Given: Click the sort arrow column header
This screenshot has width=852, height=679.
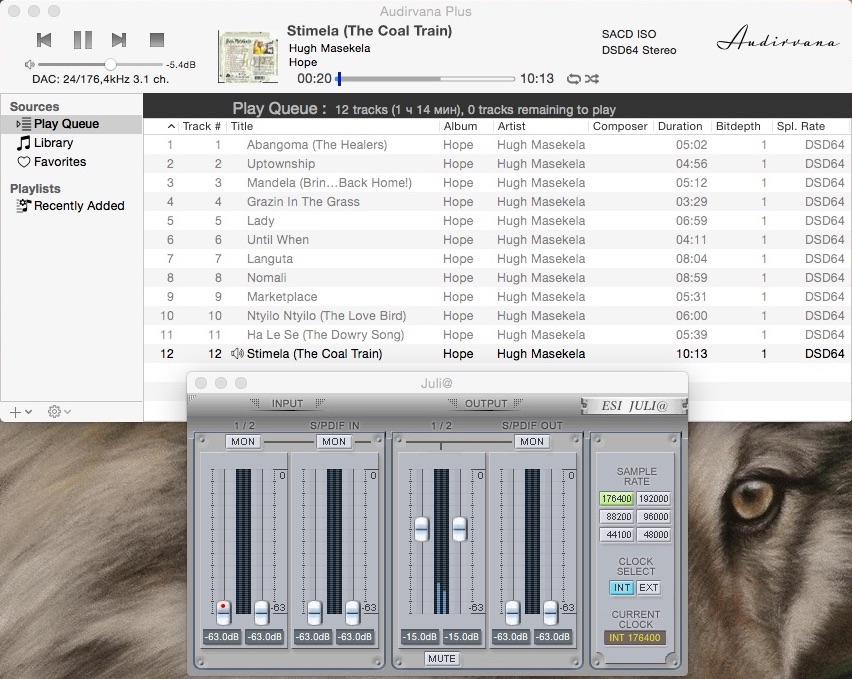Looking at the screenshot, I should click(x=171, y=126).
